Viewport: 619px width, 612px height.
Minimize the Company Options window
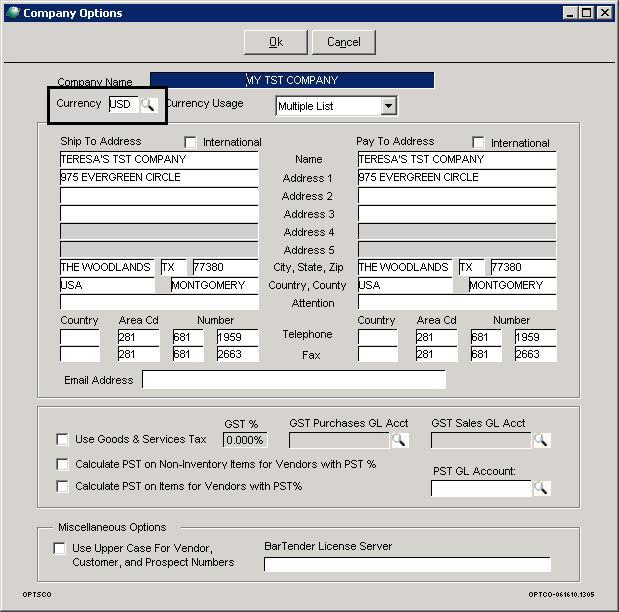click(x=570, y=13)
